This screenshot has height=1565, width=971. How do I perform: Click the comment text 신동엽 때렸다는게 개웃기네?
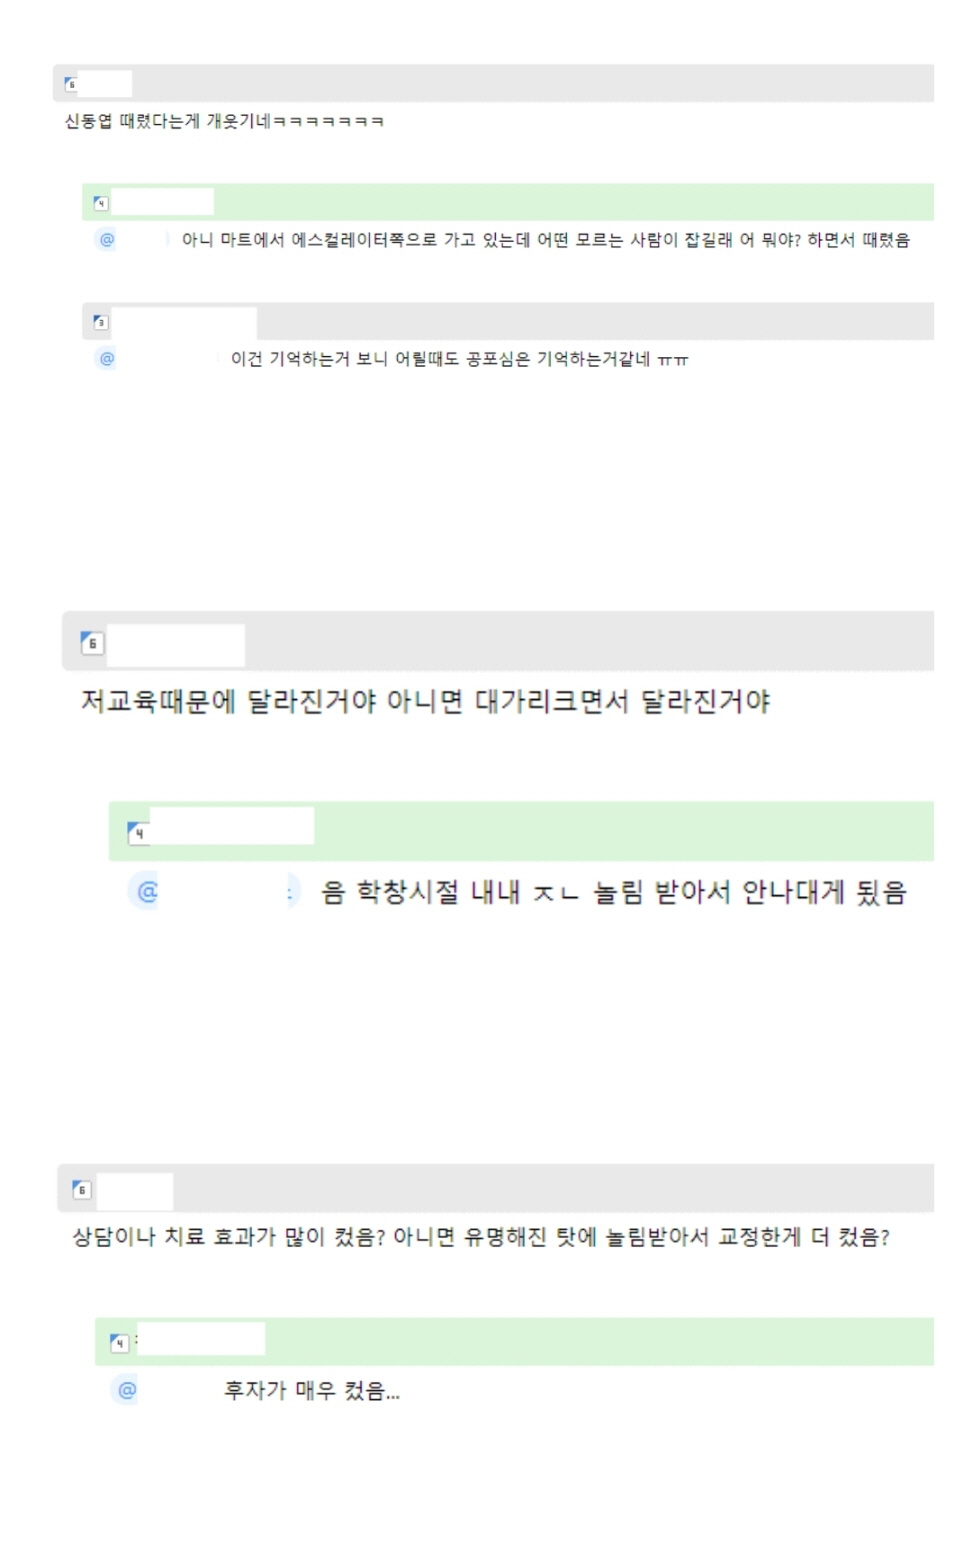[224, 122]
